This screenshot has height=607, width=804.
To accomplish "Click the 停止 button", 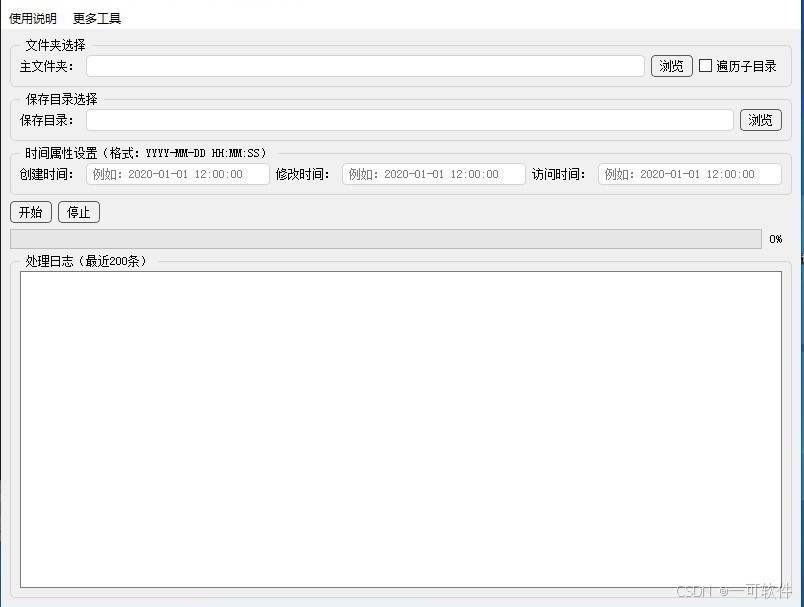I will pos(78,212).
